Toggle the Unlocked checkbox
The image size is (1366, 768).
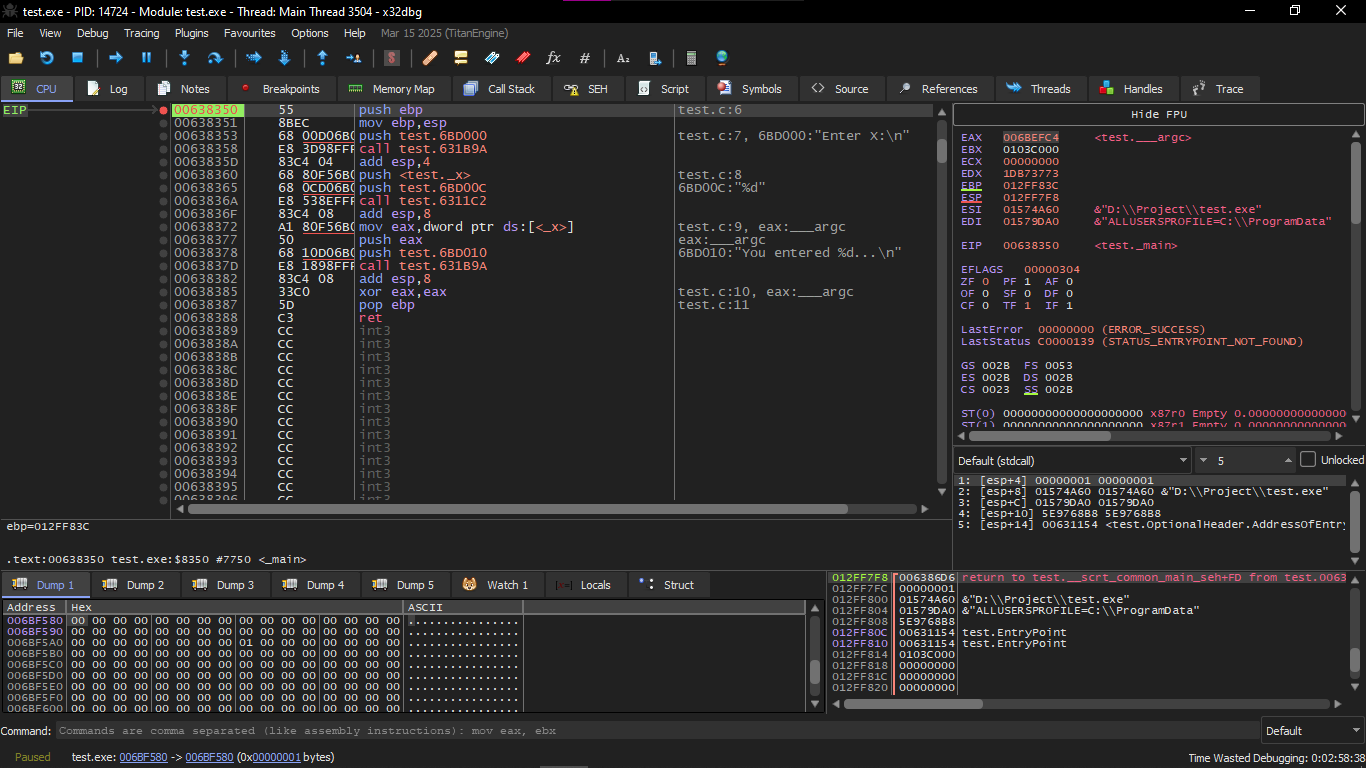[x=1308, y=460]
